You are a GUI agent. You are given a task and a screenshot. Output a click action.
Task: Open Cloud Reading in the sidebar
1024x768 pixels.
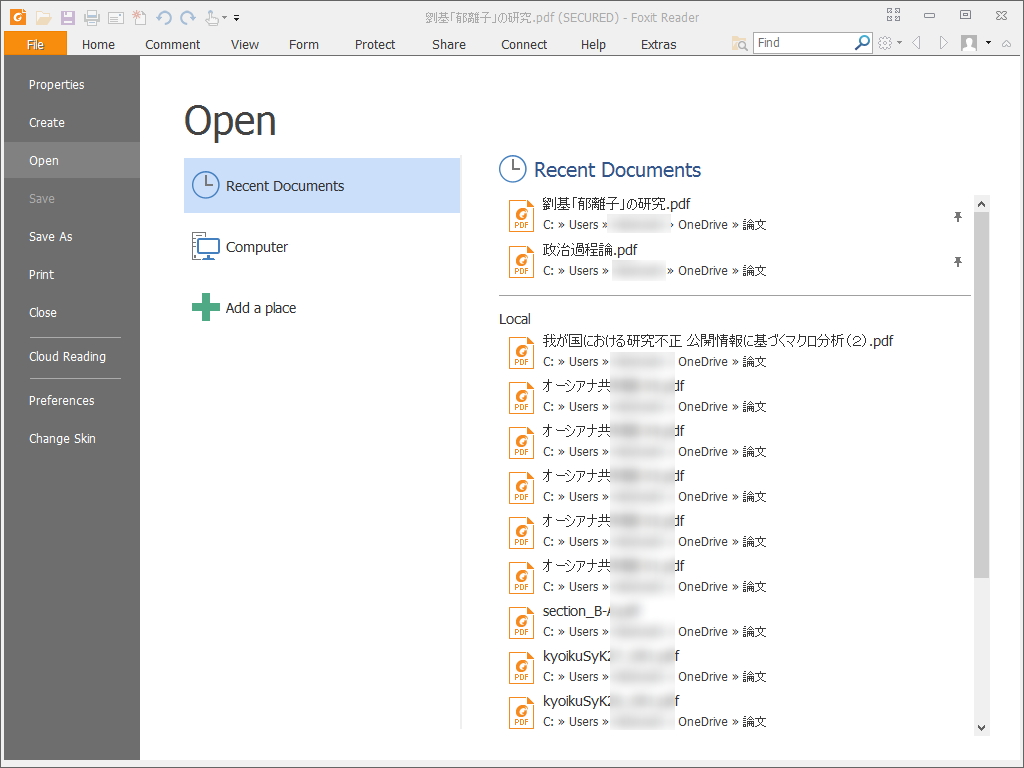72,357
